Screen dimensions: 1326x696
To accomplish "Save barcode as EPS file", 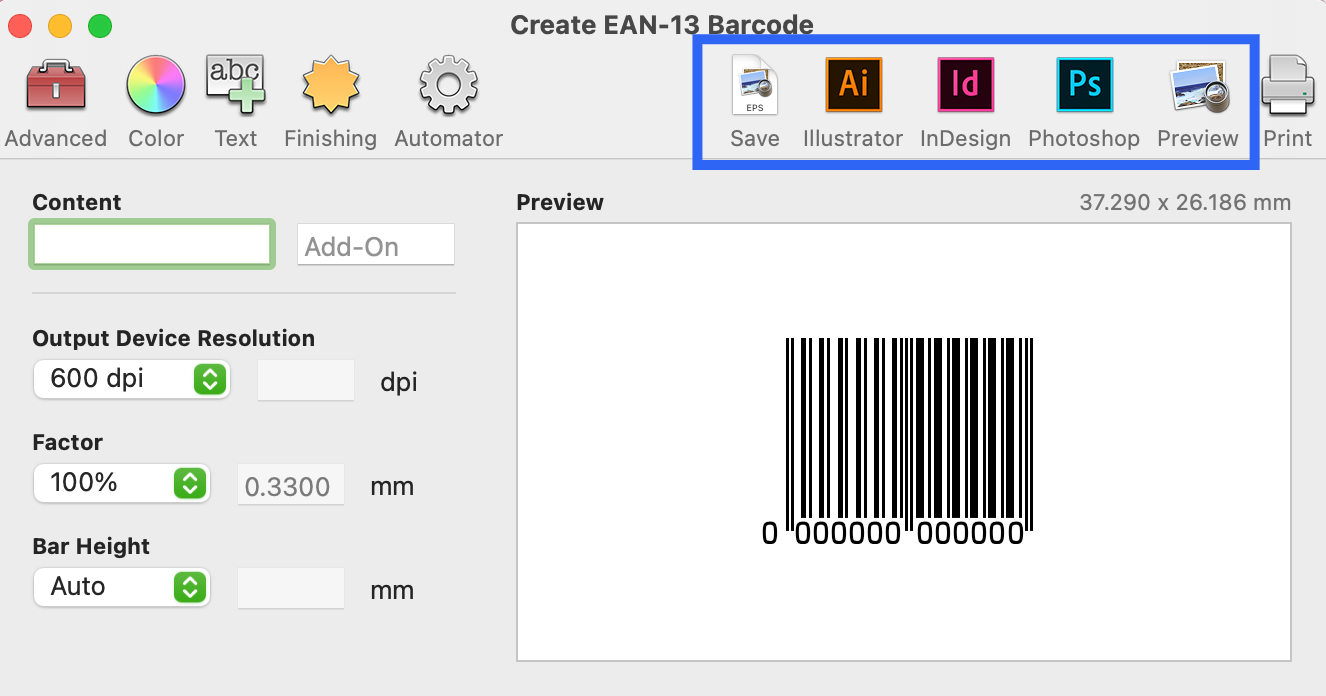I will pos(754,103).
